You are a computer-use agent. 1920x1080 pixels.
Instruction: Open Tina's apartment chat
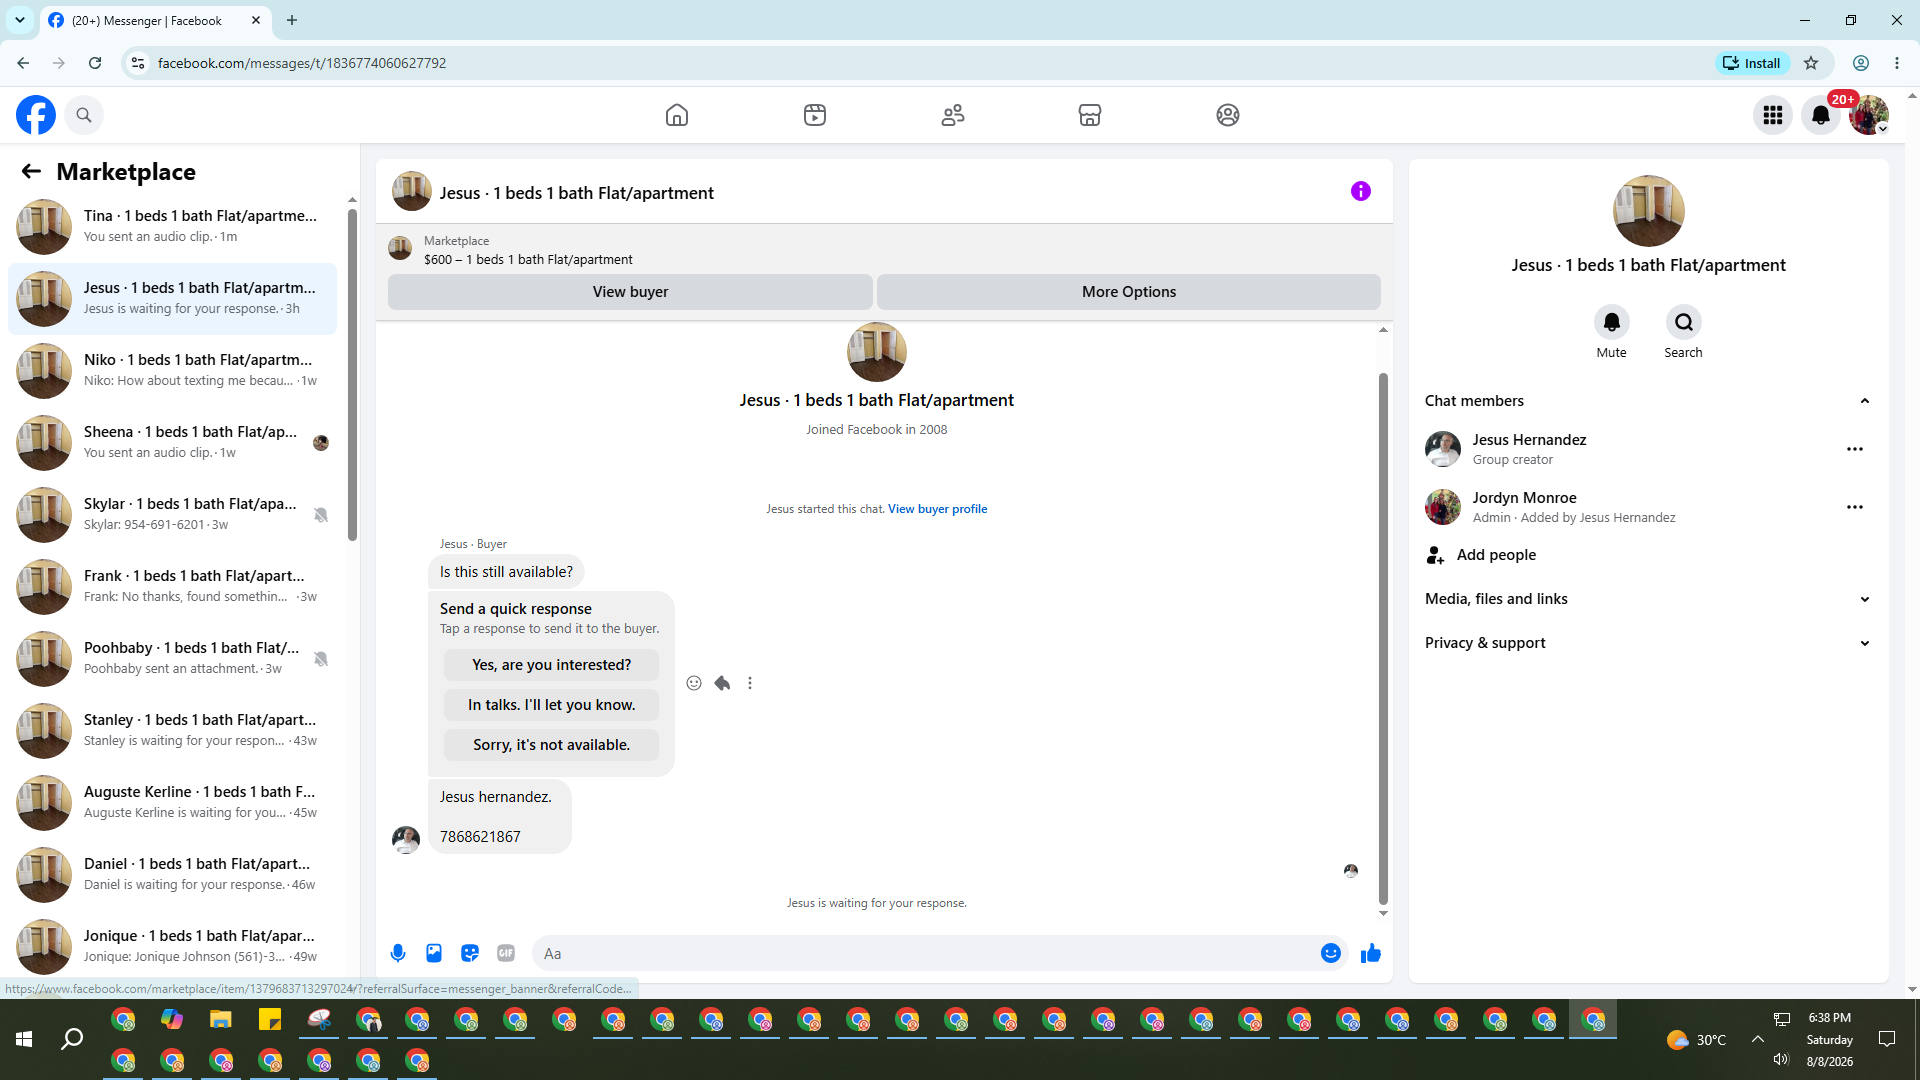pyautogui.click(x=172, y=226)
